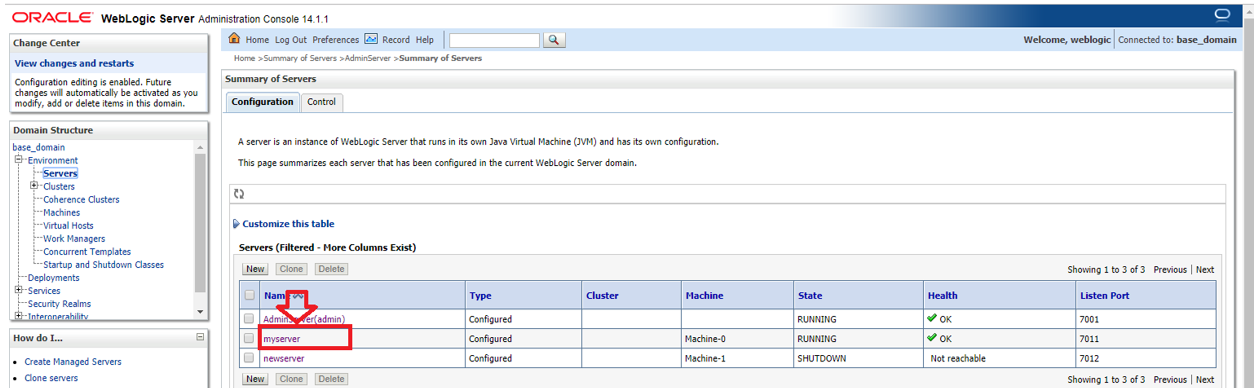
Task: Open the myserver link
Action: tap(281, 339)
